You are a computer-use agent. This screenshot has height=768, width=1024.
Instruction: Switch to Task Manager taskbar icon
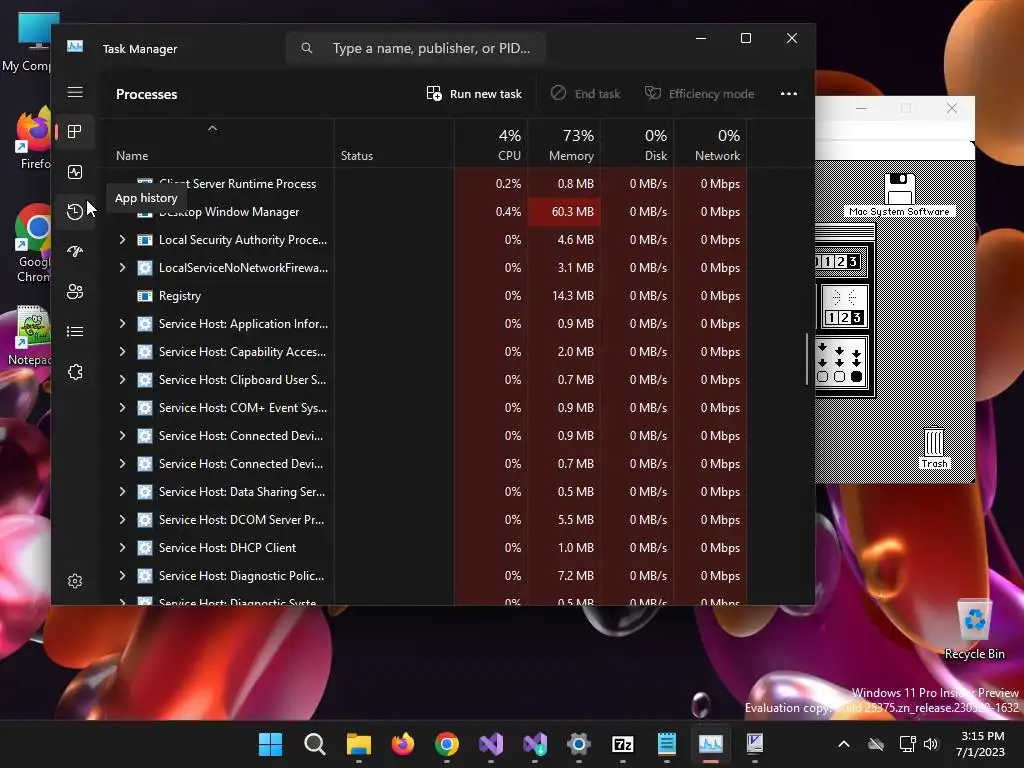[711, 744]
